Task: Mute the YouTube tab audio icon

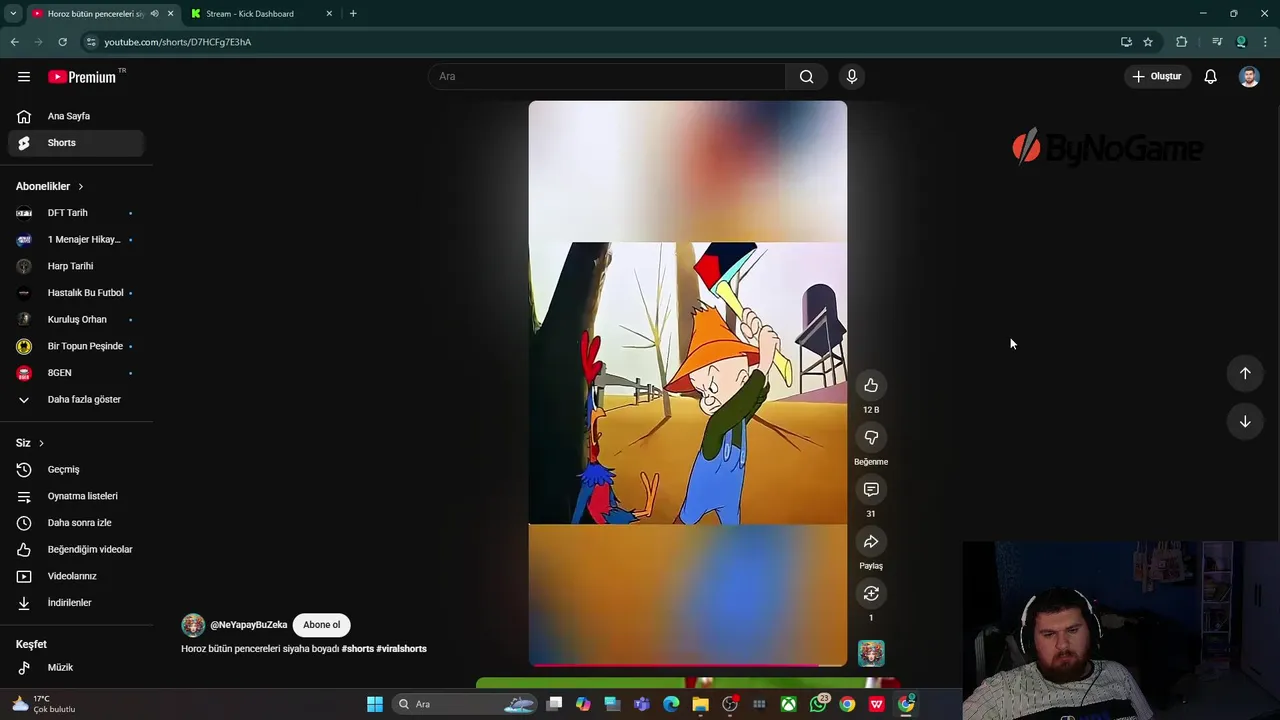Action: 154,14
